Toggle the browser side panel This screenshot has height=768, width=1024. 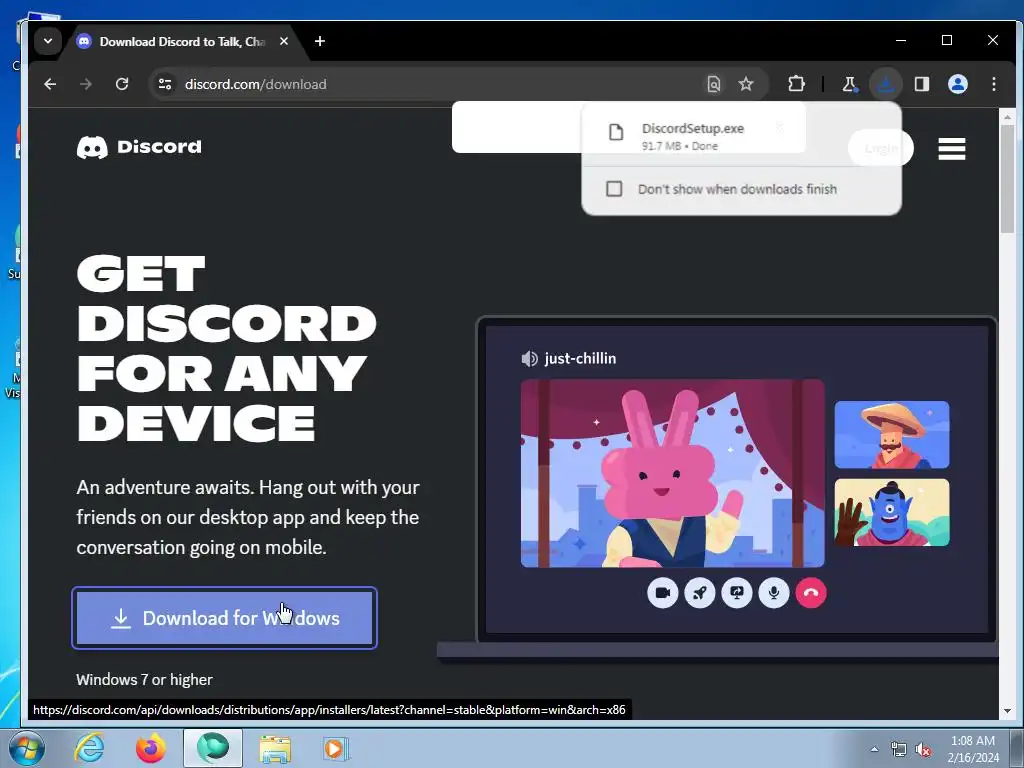coord(921,84)
